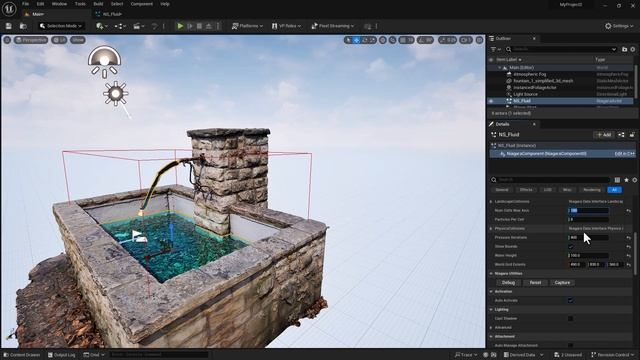
Task: Open the blueprints dropdown in the toolbar
Action: pyautogui.click(x=120, y=26)
